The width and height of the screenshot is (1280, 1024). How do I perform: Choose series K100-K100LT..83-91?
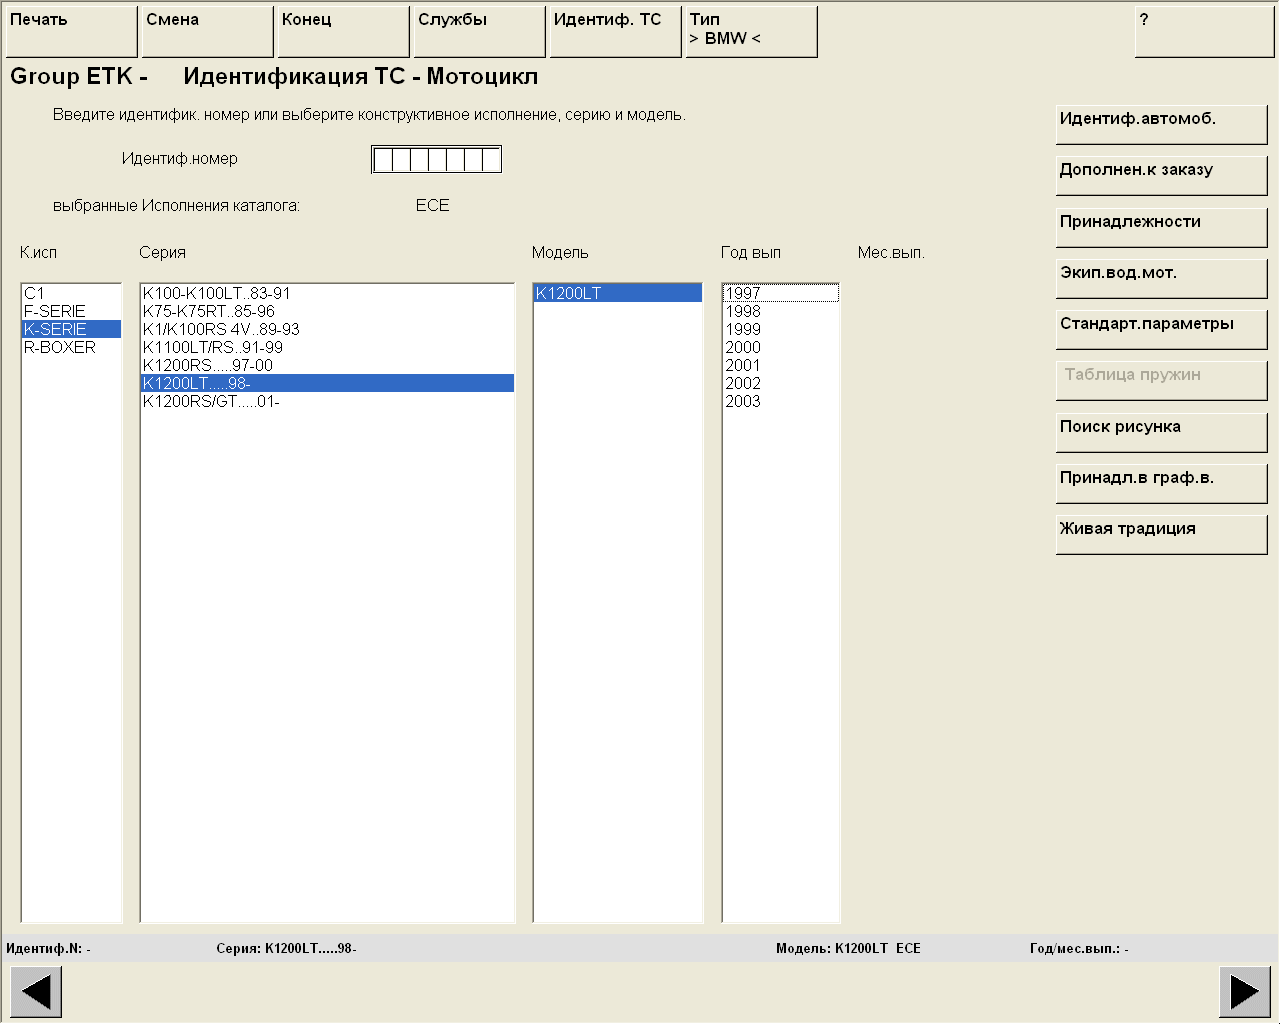[327, 293]
